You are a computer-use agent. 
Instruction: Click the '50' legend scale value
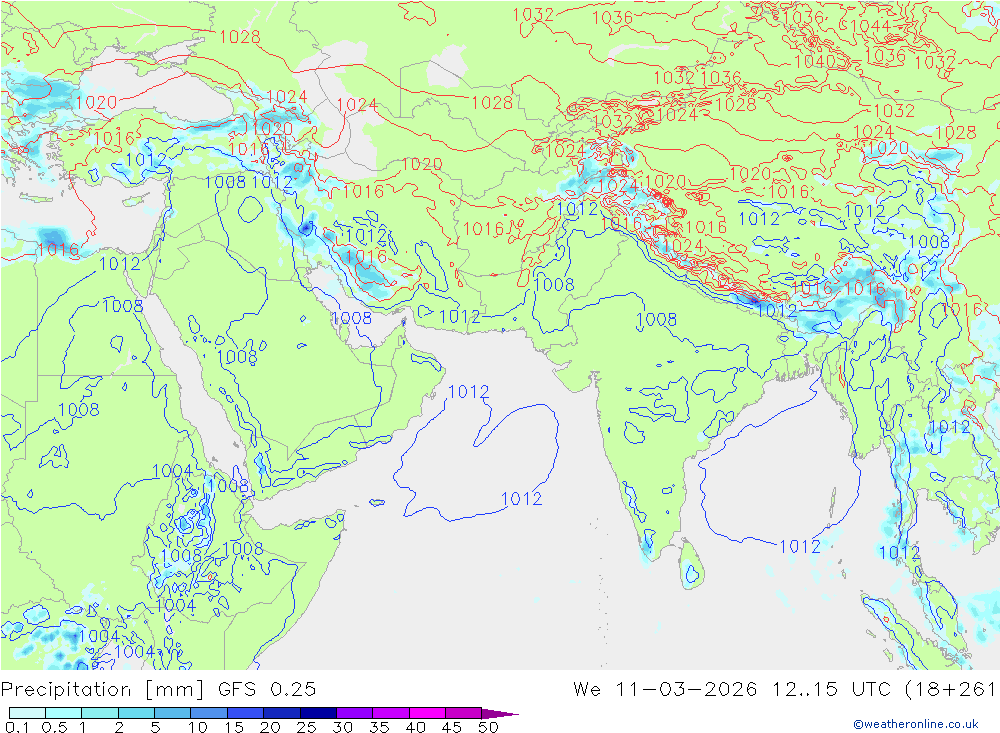coord(488,727)
